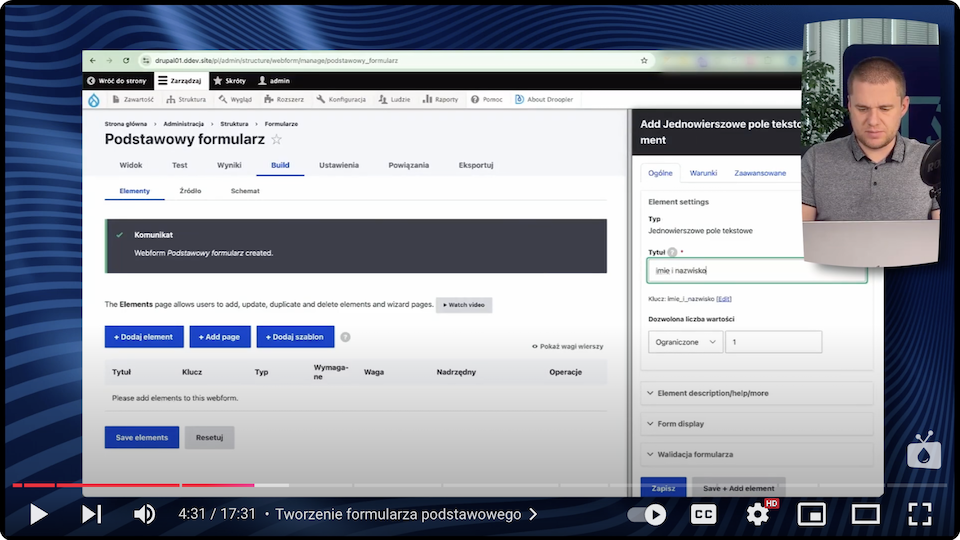Open the admin user menu
This screenshot has height=540, width=960.
click(274, 81)
